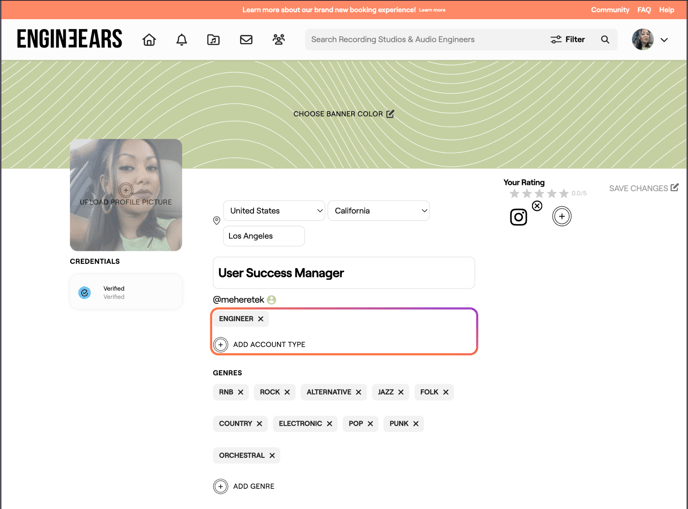Open the FAQ link
688x509 pixels.
click(644, 10)
